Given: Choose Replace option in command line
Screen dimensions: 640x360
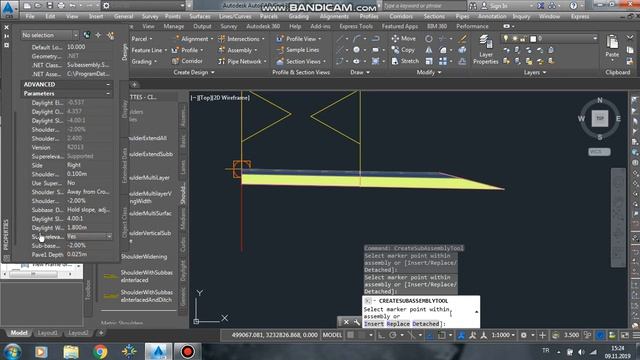Looking at the screenshot, I should tap(398, 324).
